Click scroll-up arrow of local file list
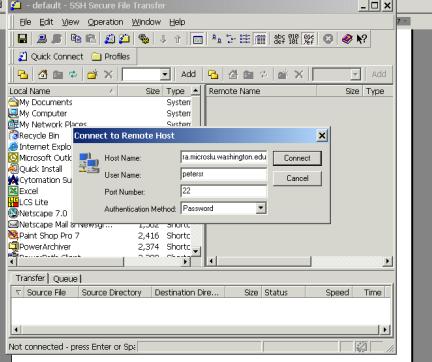432x362 pixels. point(196,91)
